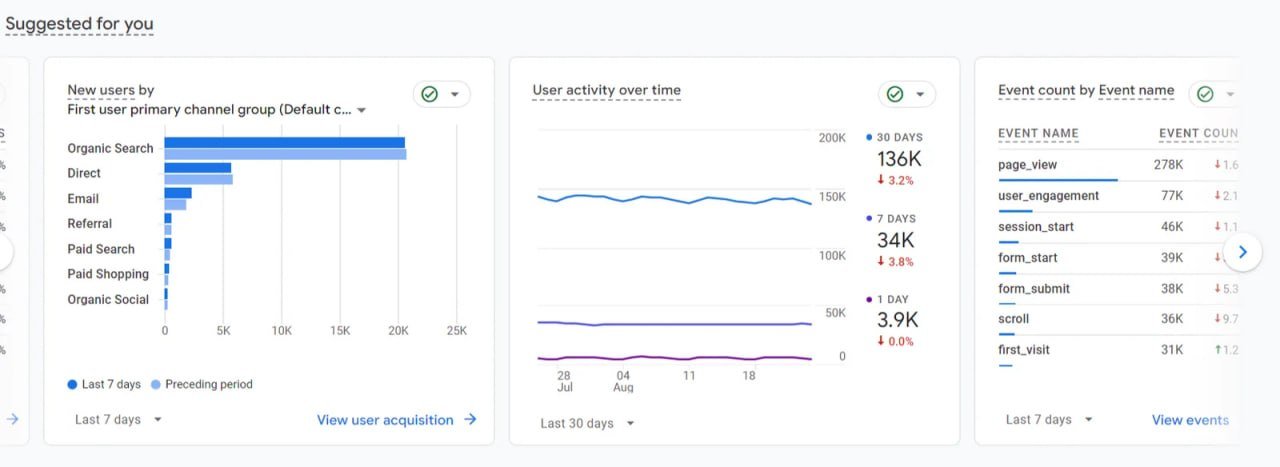Open Last 7 days selector on New users card

[118, 420]
